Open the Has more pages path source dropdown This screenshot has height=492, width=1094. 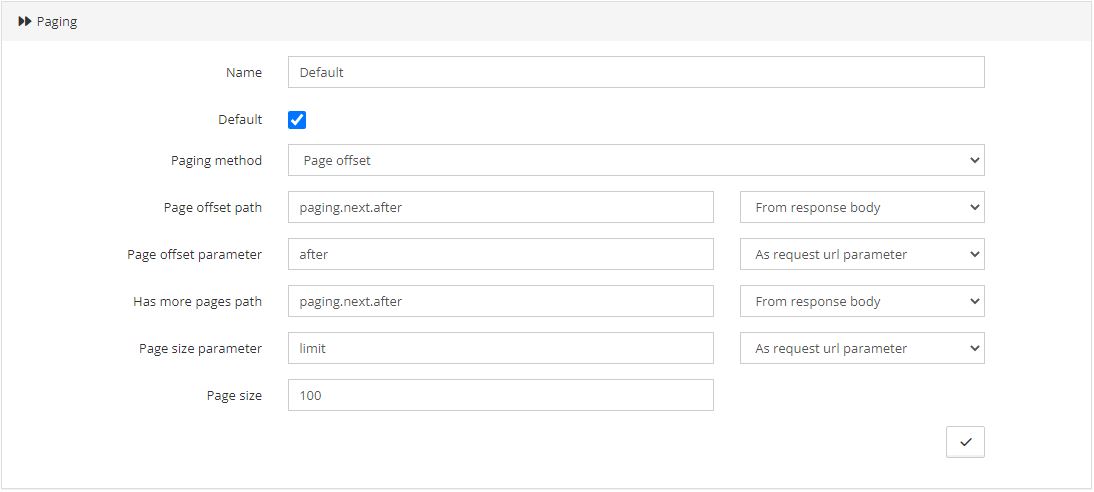(x=862, y=301)
